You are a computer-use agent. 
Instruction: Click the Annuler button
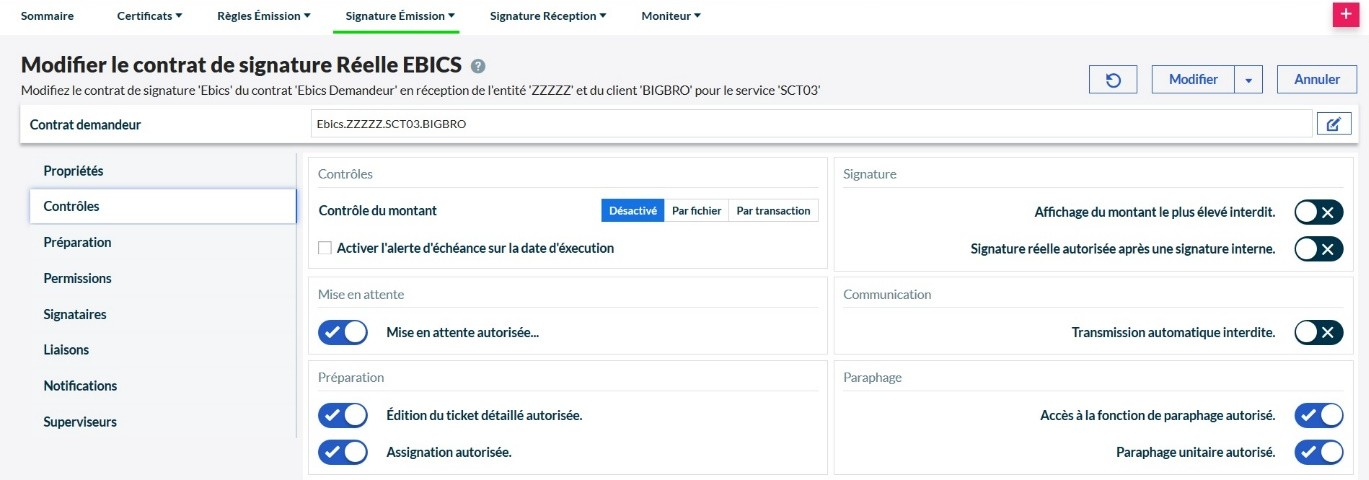point(1317,80)
